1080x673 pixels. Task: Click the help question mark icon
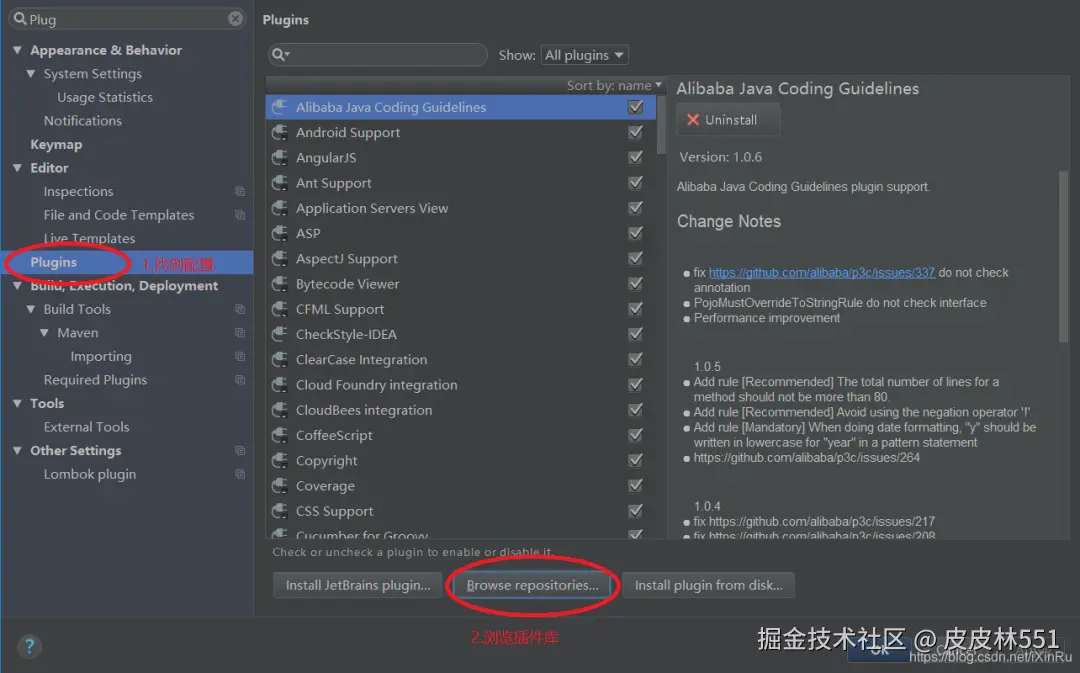pyautogui.click(x=29, y=646)
